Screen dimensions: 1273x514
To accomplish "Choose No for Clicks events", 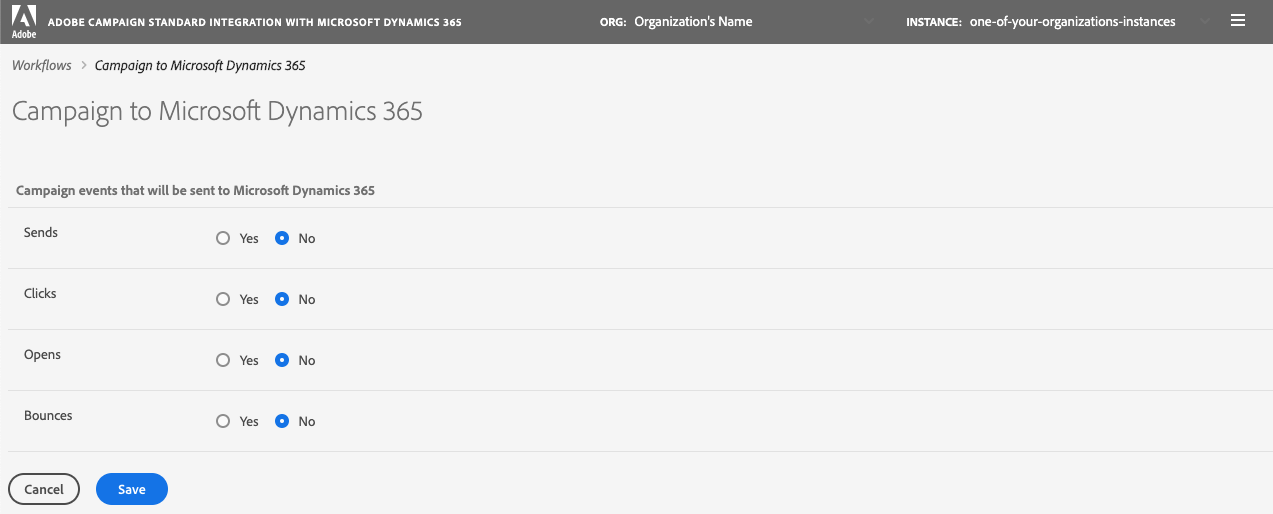I will (x=282, y=300).
